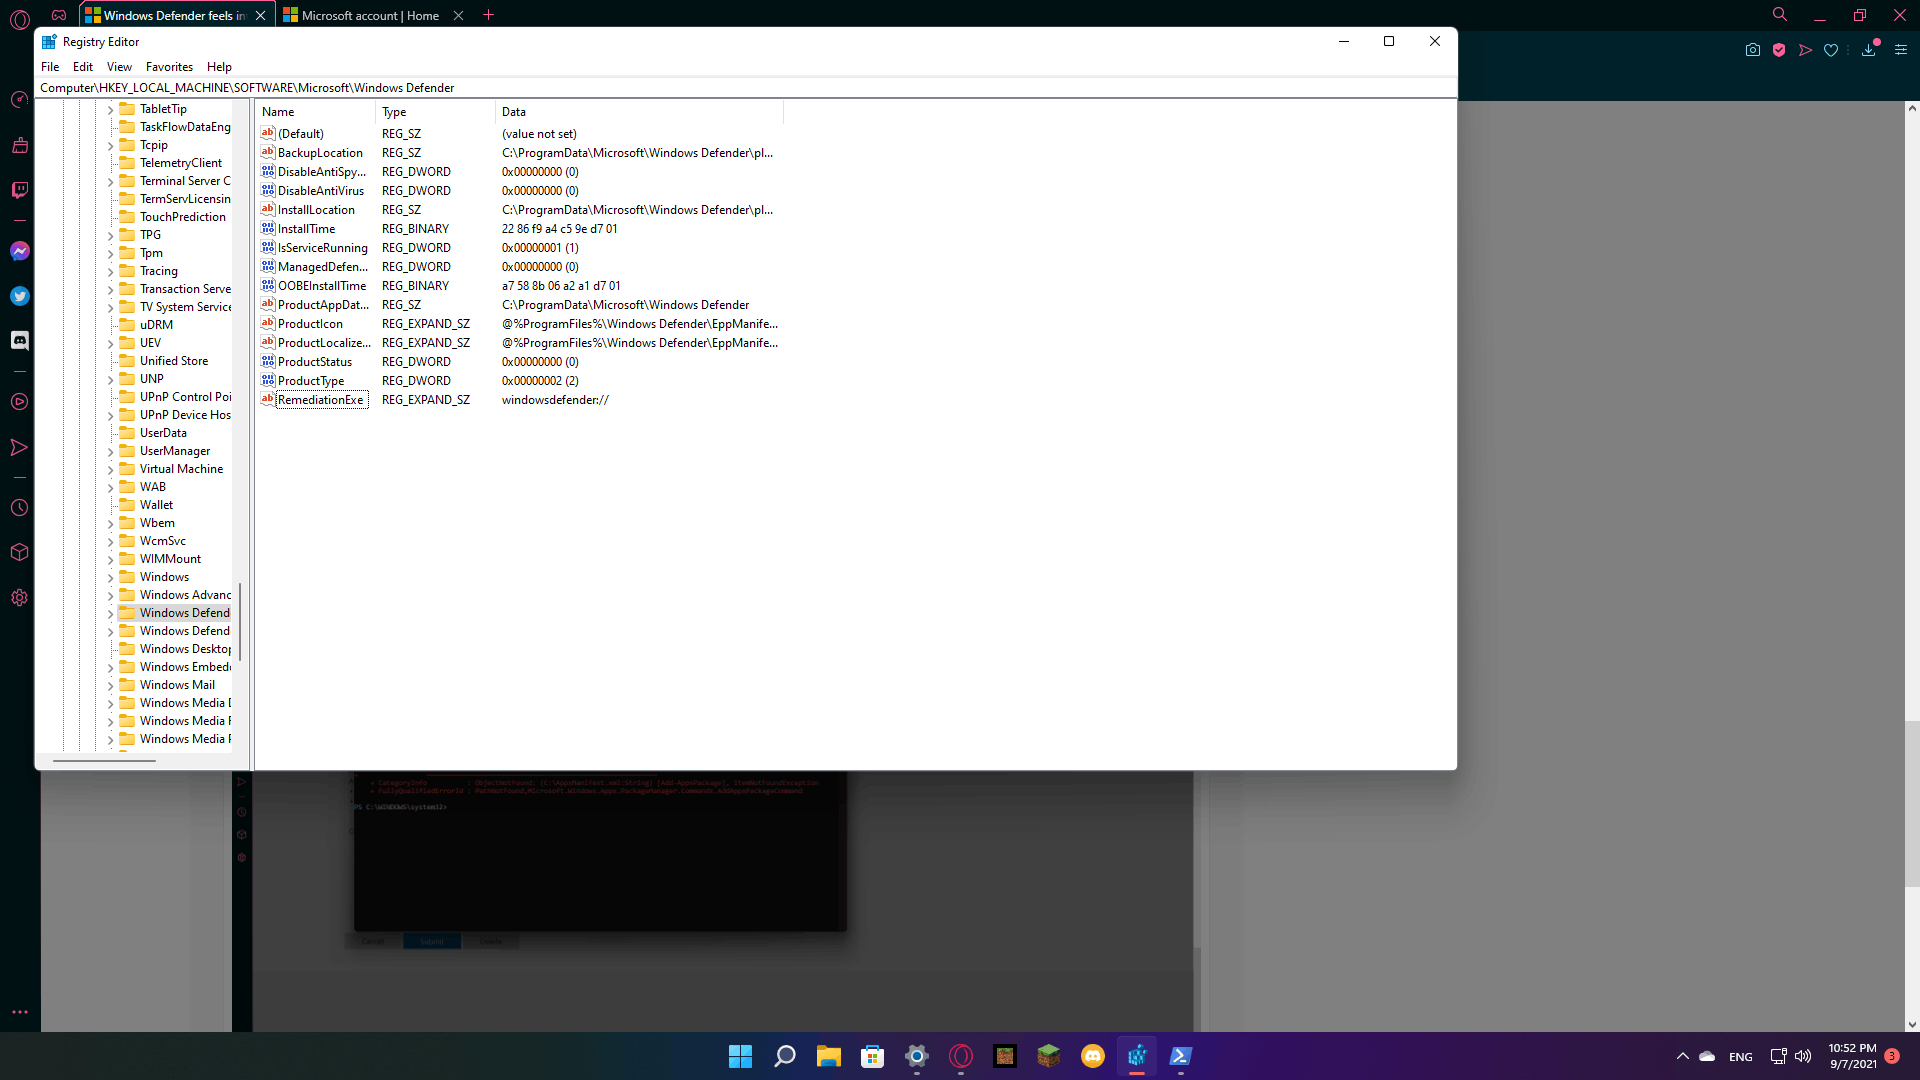Select the IsServiceRunning value
The height and width of the screenshot is (1080, 1920).
pyautogui.click(x=322, y=248)
